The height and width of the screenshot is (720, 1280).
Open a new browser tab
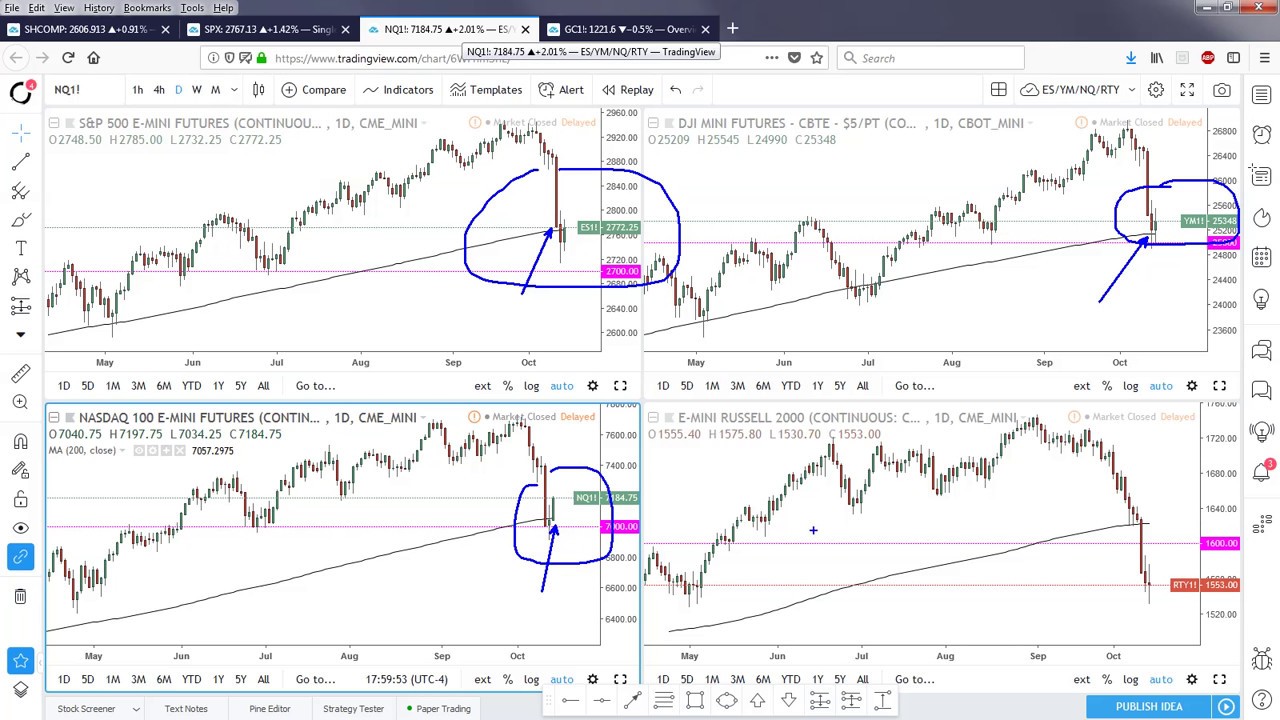tap(732, 29)
